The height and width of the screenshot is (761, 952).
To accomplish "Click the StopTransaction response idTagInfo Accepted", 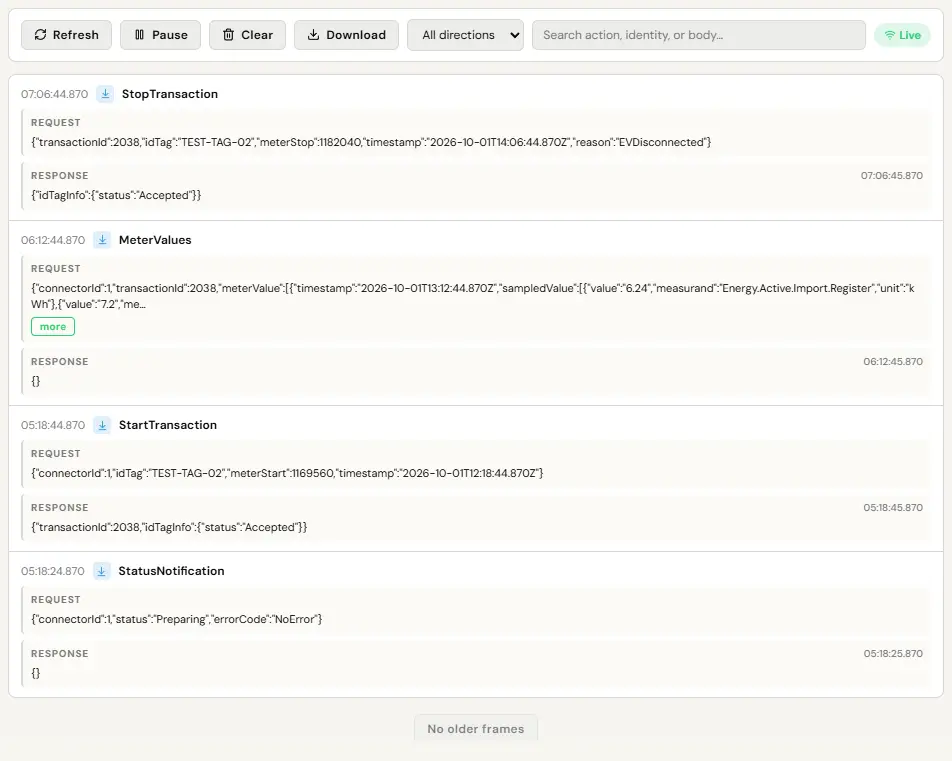I will click(116, 195).
